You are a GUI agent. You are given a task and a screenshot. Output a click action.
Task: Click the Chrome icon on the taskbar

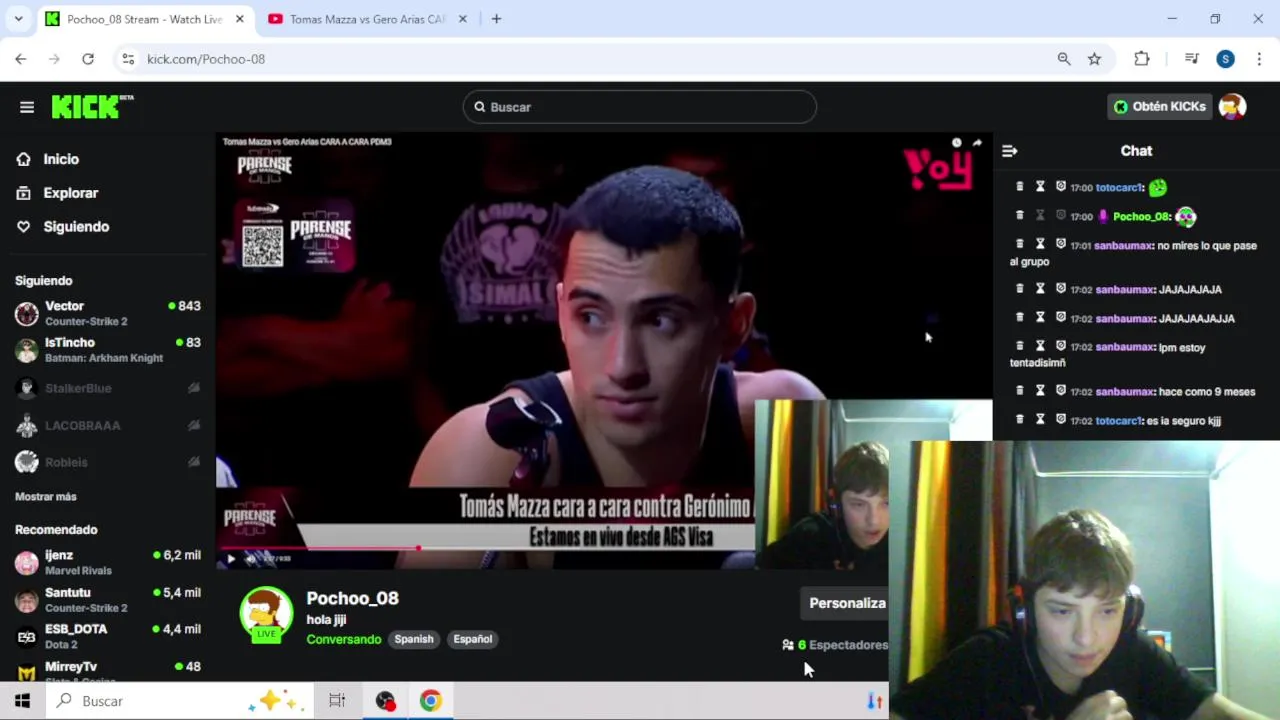[430, 701]
